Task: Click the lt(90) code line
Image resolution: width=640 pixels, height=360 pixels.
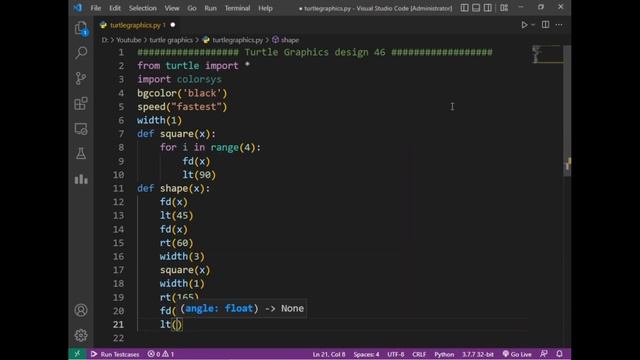Action: click(199, 175)
